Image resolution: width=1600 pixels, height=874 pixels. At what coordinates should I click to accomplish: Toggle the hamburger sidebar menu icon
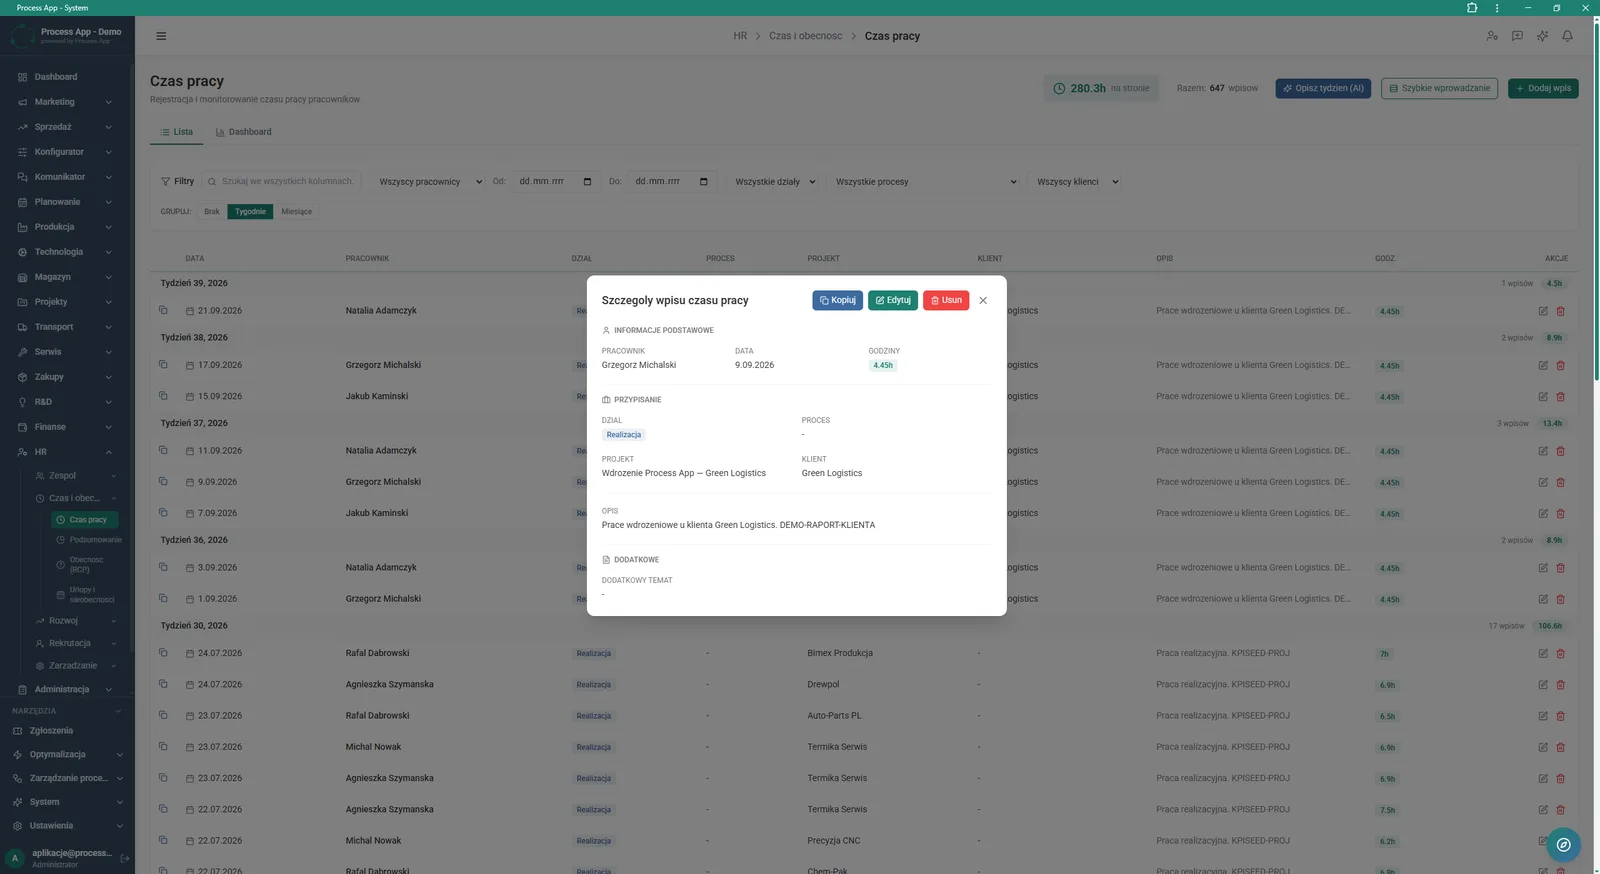161,36
